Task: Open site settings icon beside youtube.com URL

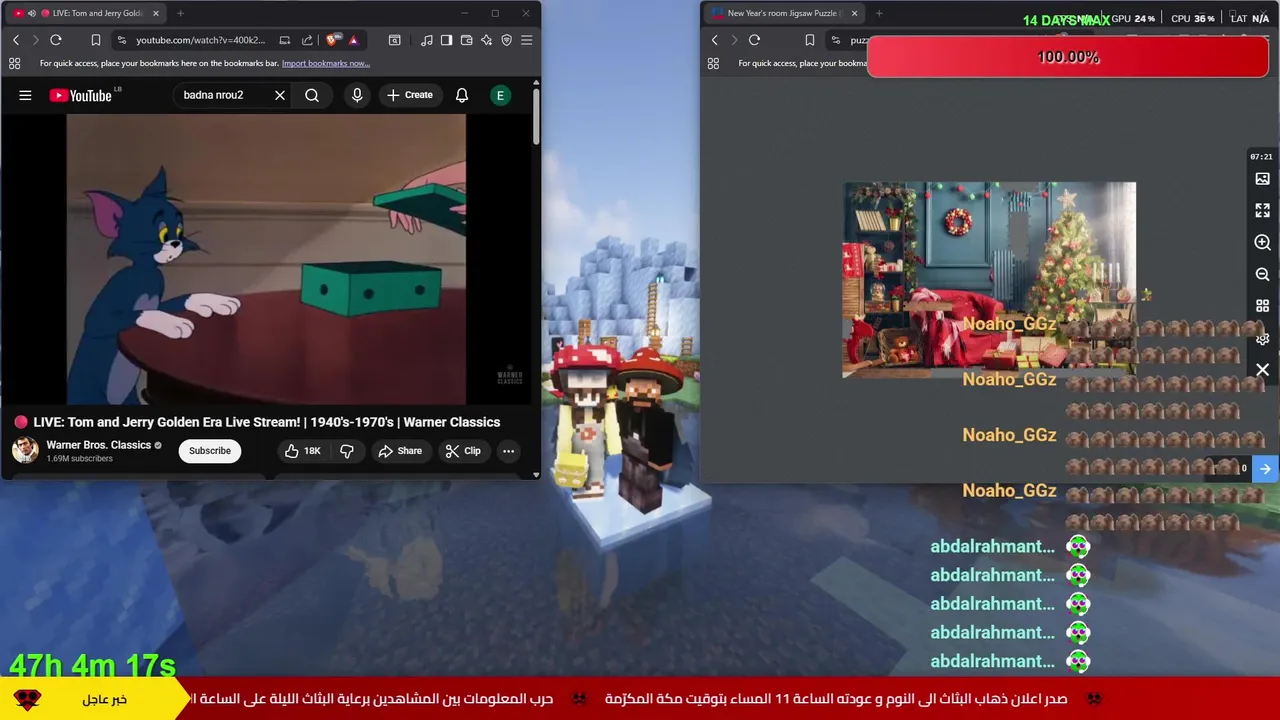Action: coord(121,40)
